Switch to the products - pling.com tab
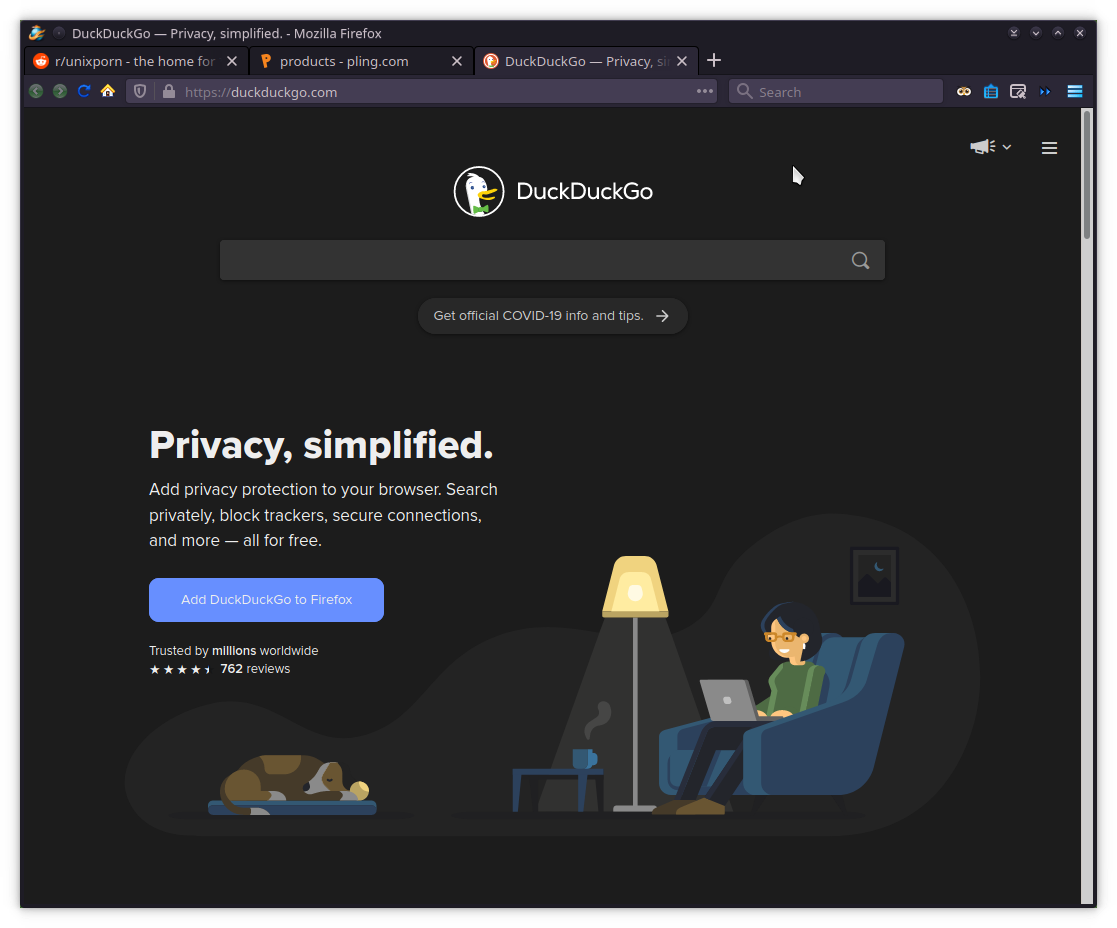 click(361, 61)
